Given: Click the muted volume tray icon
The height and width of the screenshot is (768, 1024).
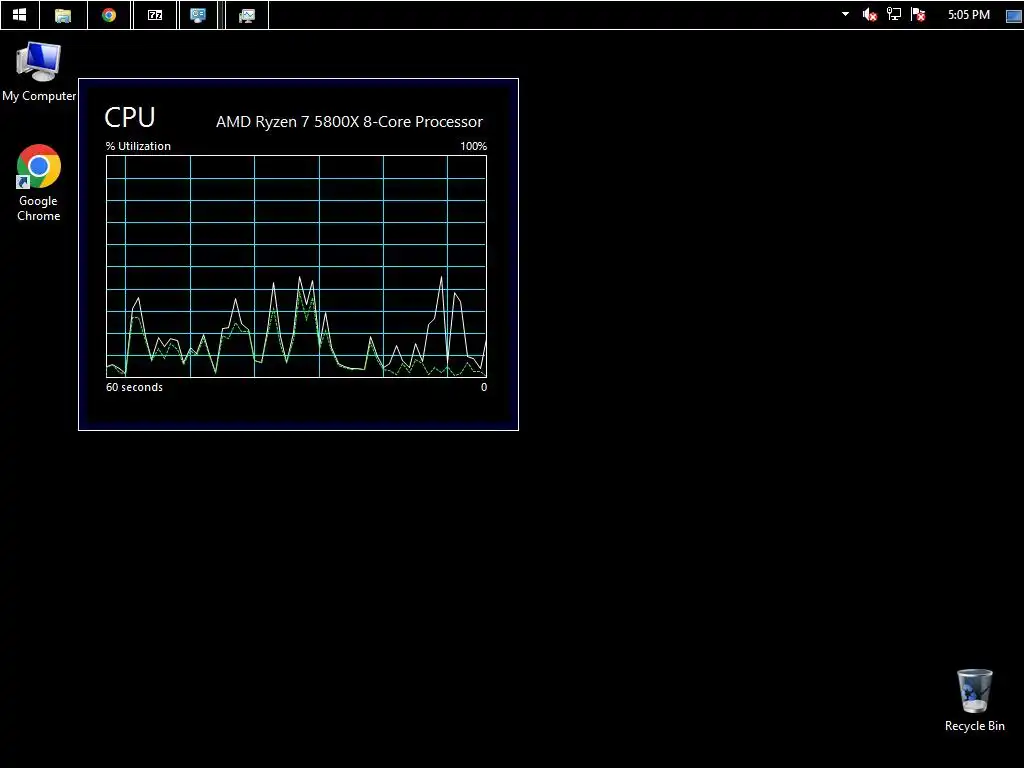Looking at the screenshot, I should pyautogui.click(x=869, y=14).
